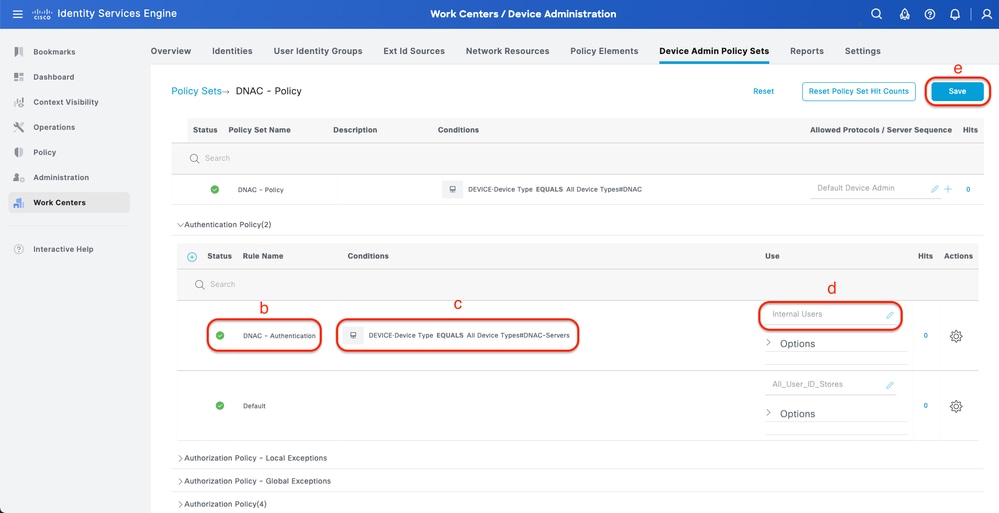Open the notifications bell icon
The height and width of the screenshot is (513, 999).
tap(954, 14)
